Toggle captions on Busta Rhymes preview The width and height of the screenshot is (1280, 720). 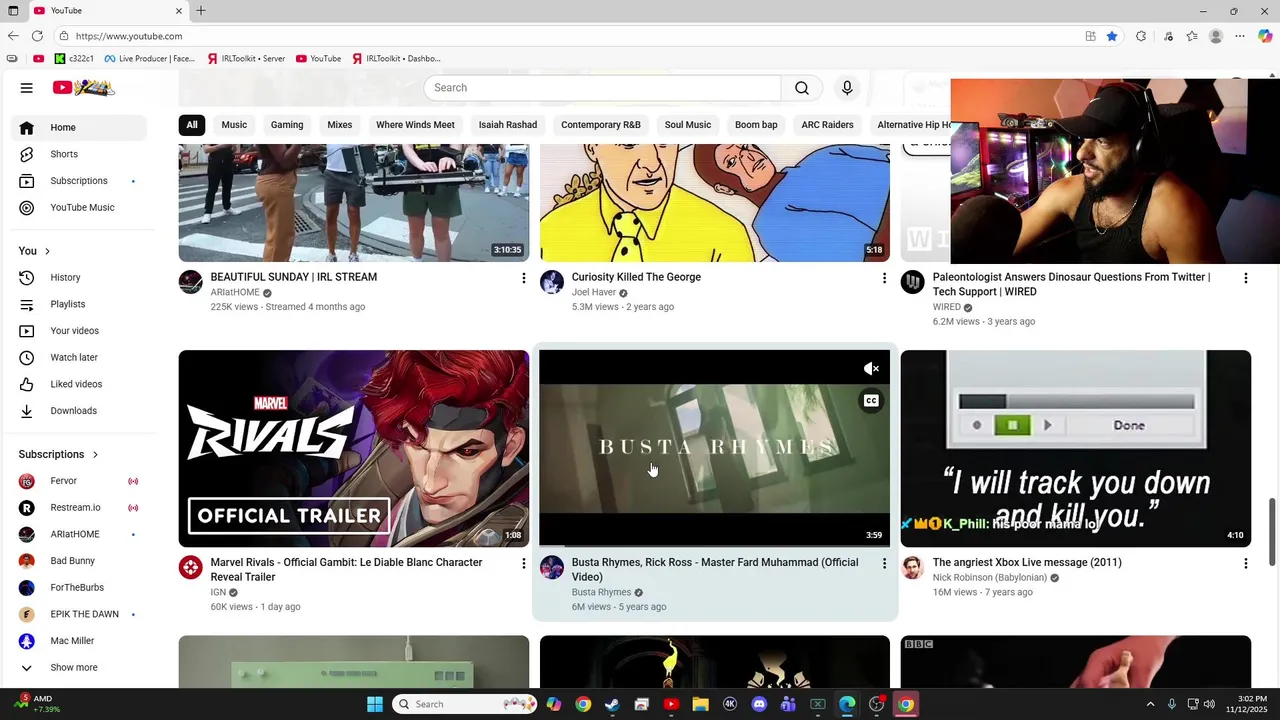[872, 401]
